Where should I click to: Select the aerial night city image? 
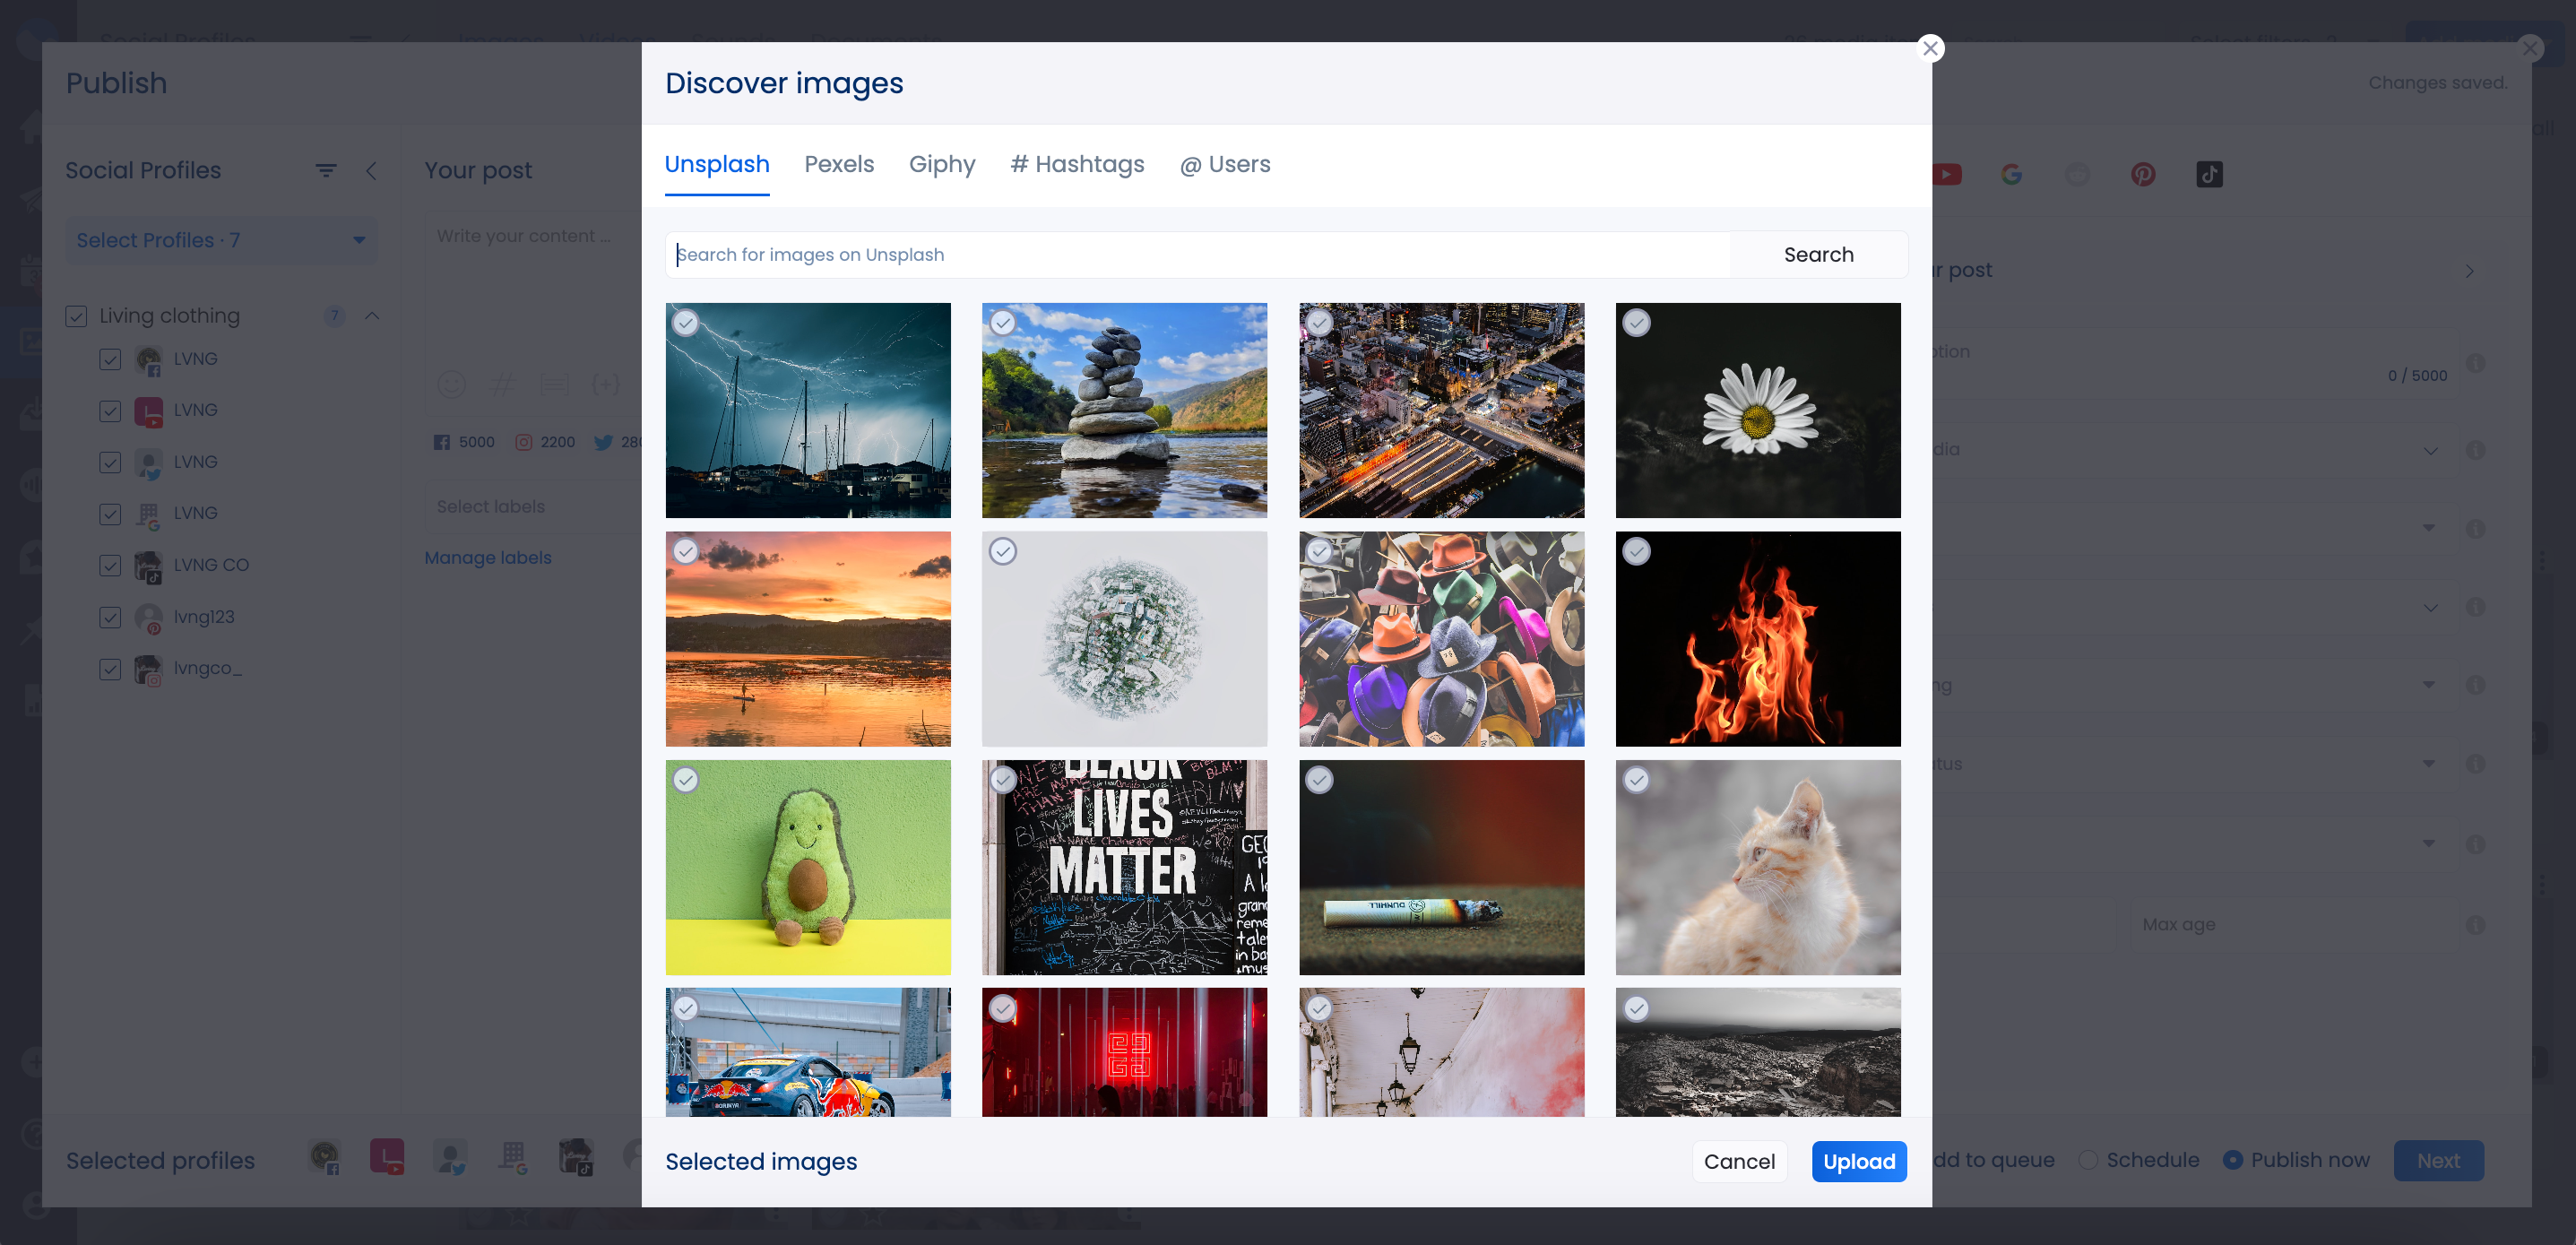pyautogui.click(x=1441, y=410)
